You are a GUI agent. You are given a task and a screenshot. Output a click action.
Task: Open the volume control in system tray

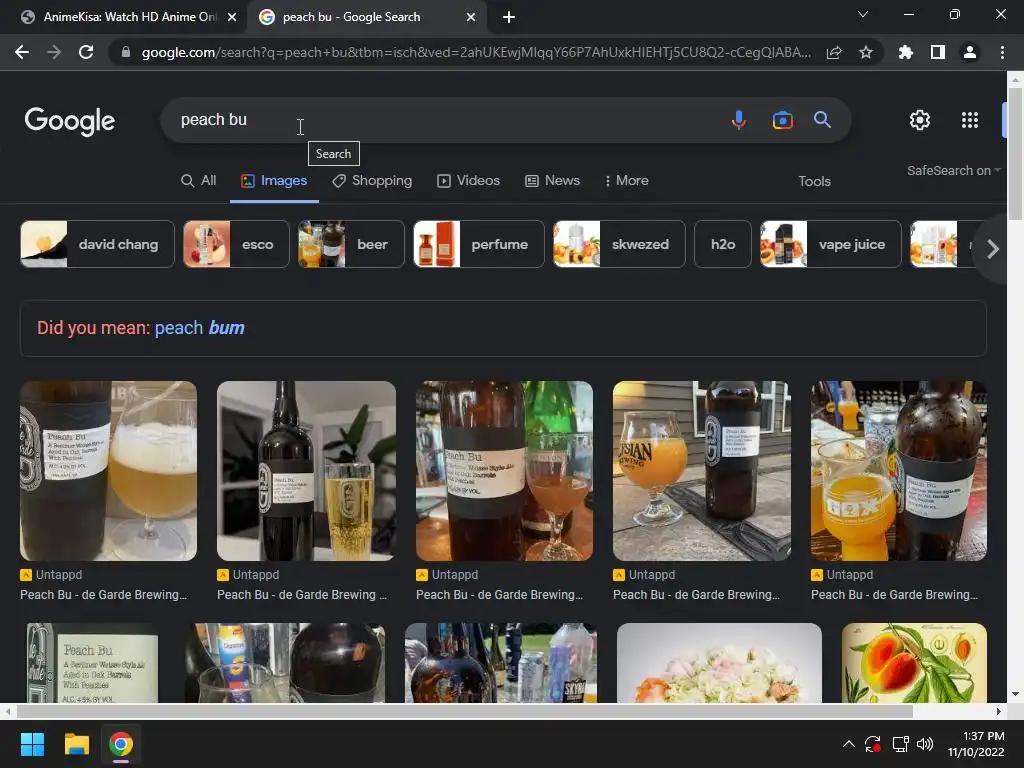[x=925, y=744]
